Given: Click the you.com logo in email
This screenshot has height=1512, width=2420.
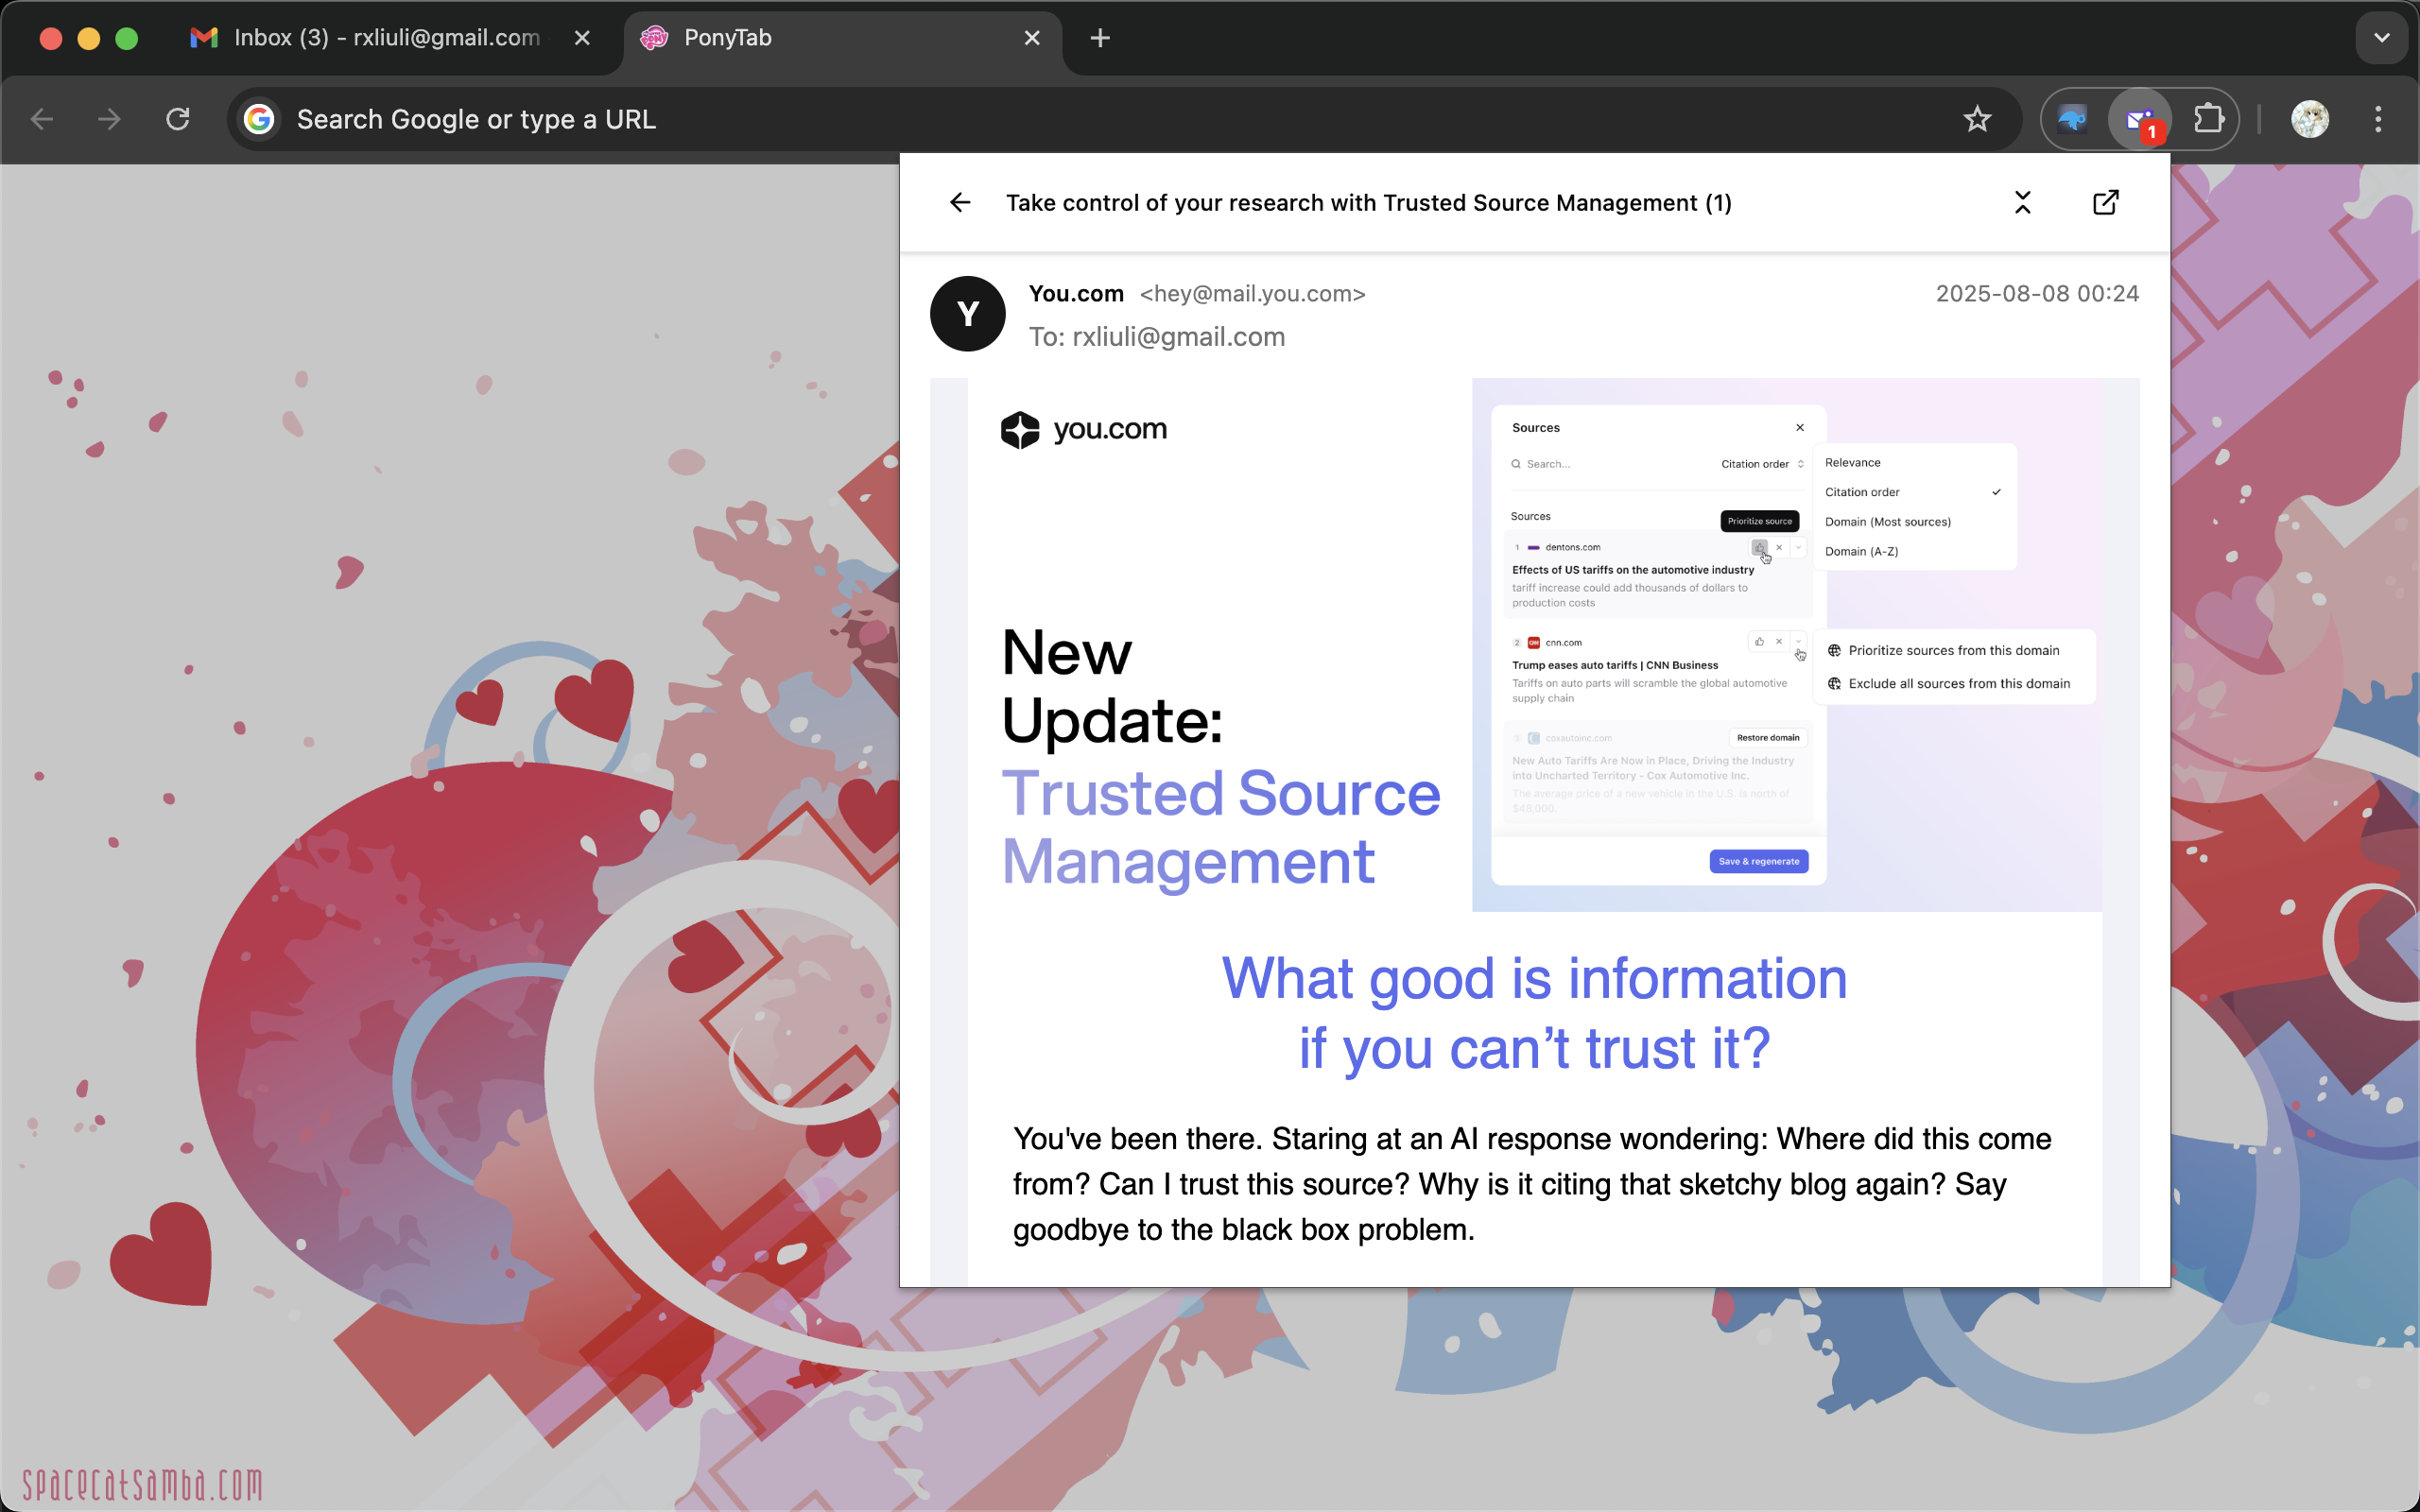Looking at the screenshot, I should pyautogui.click(x=1084, y=430).
